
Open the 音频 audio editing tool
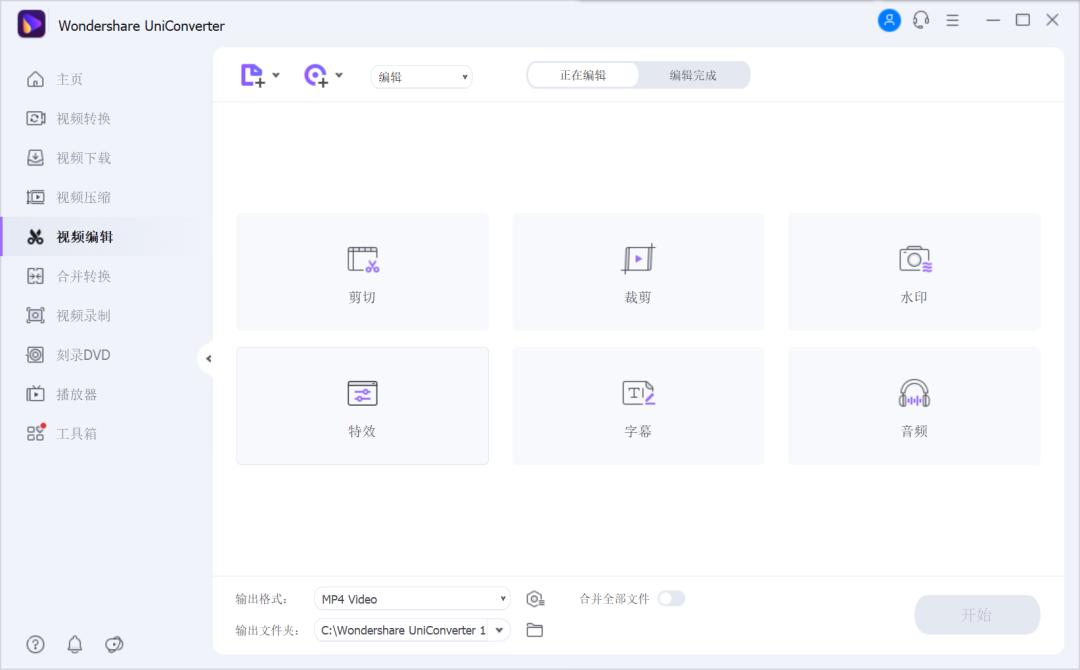[913, 405]
